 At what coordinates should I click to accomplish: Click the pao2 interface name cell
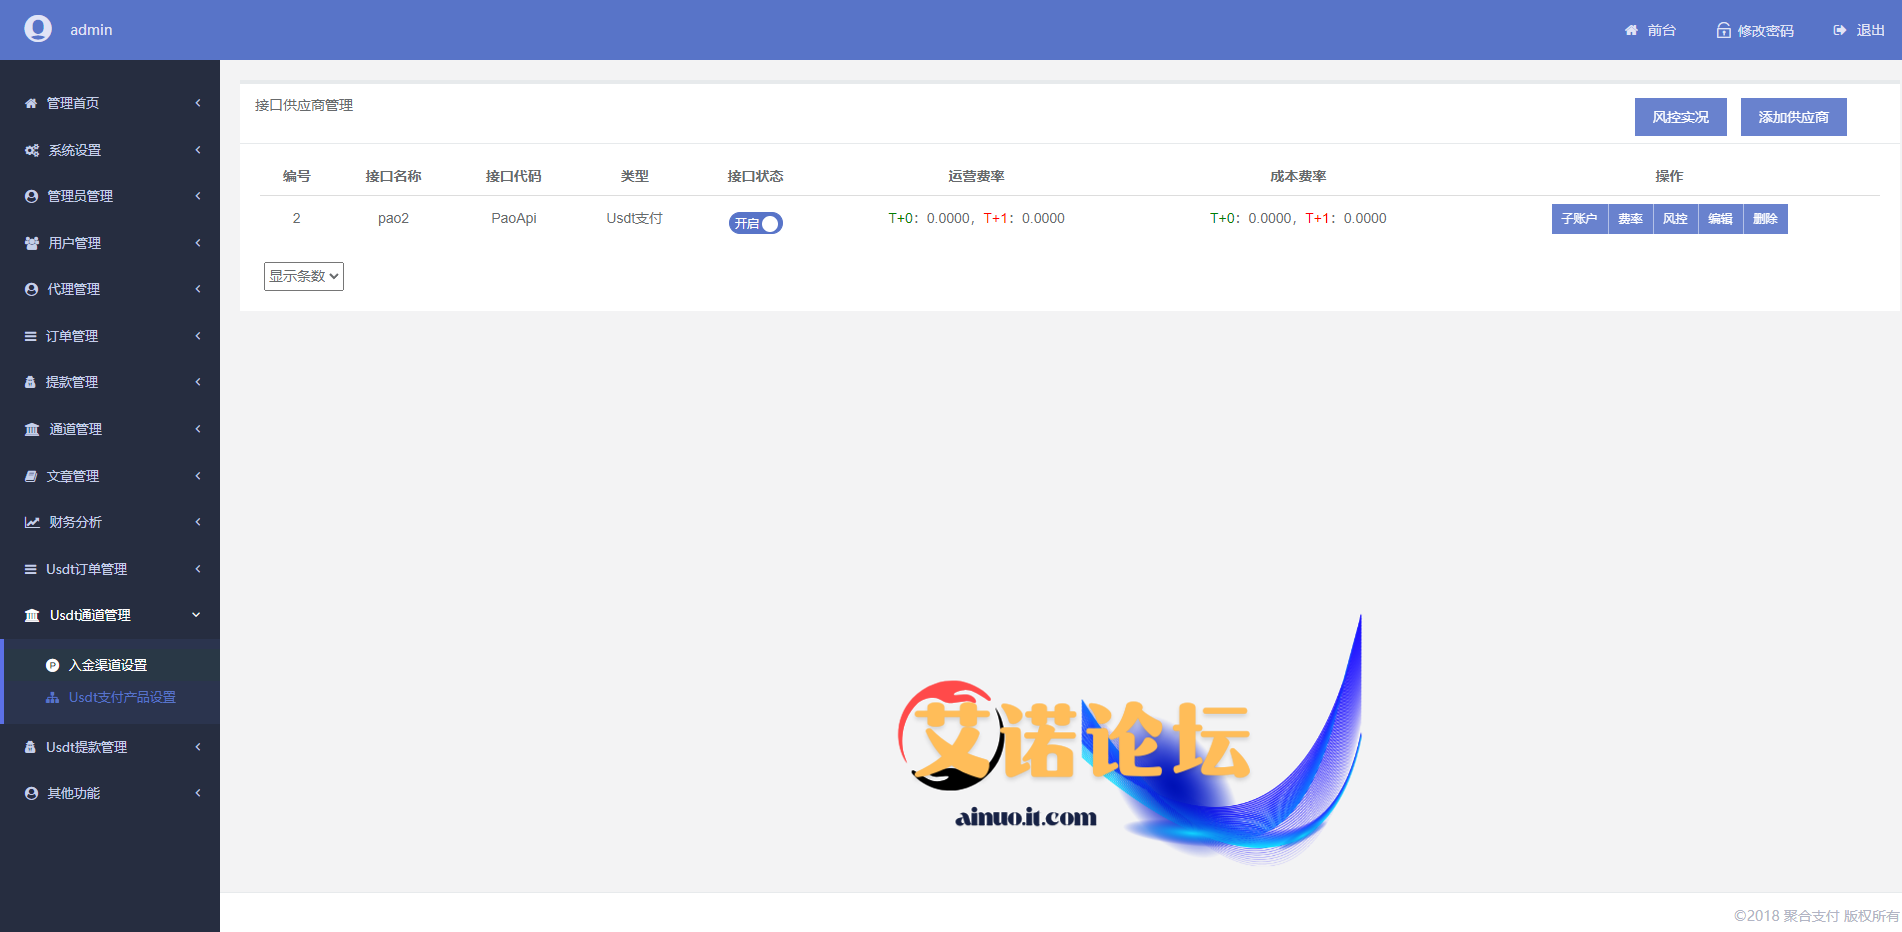pyautogui.click(x=393, y=218)
